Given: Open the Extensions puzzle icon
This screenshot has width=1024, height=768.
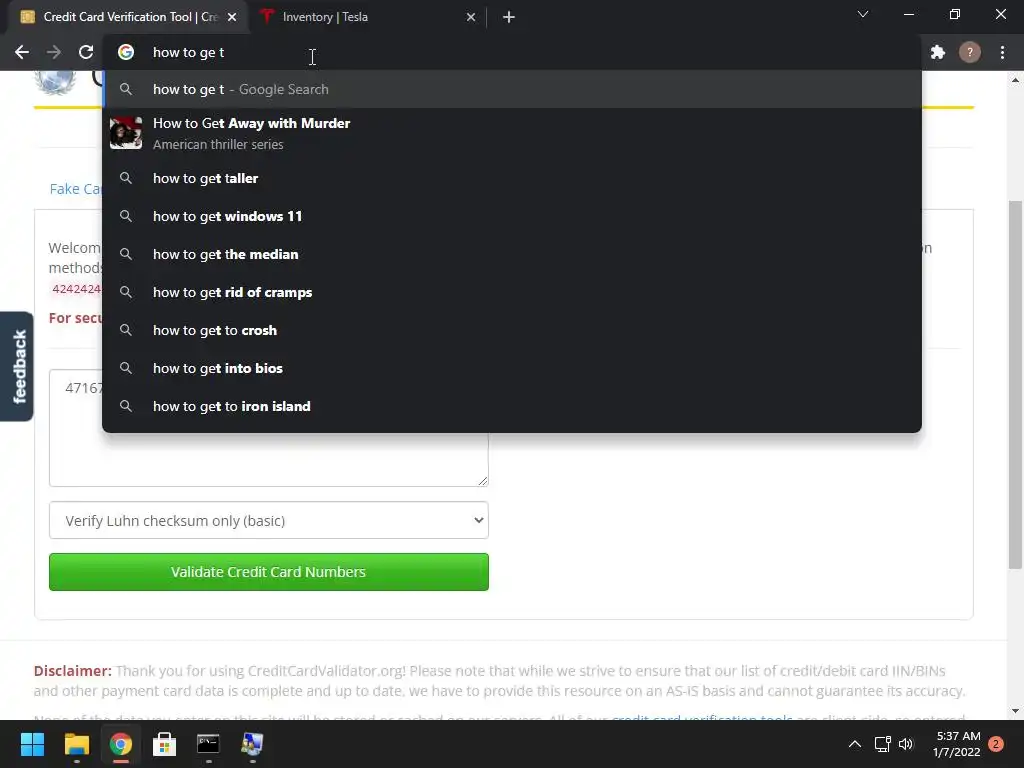Looking at the screenshot, I should coord(938,52).
